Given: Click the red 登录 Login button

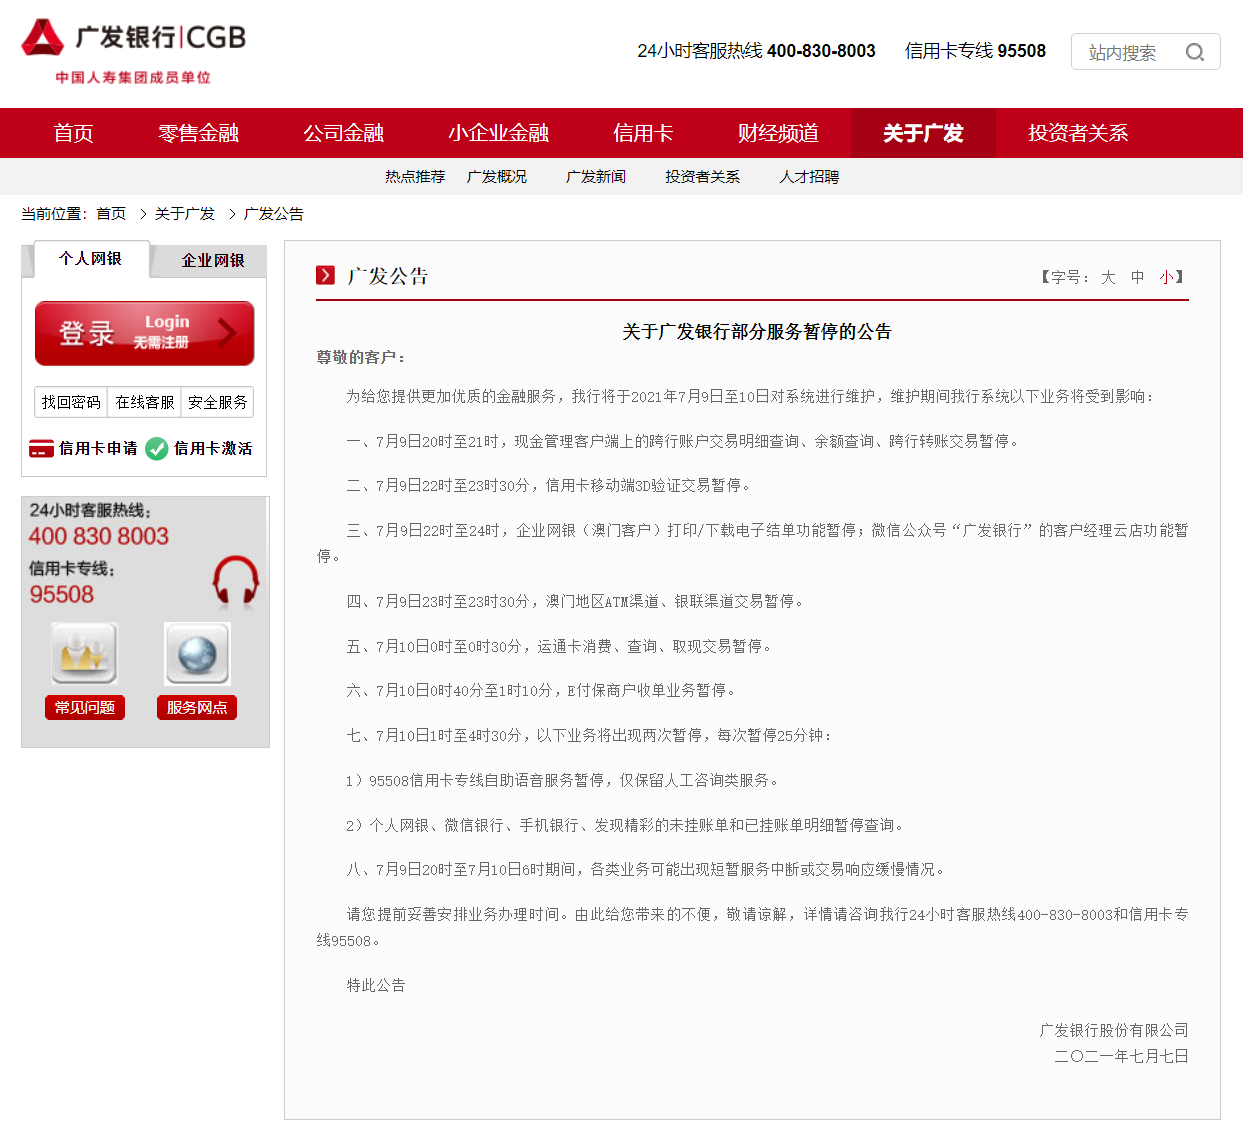Looking at the screenshot, I should 145,333.
